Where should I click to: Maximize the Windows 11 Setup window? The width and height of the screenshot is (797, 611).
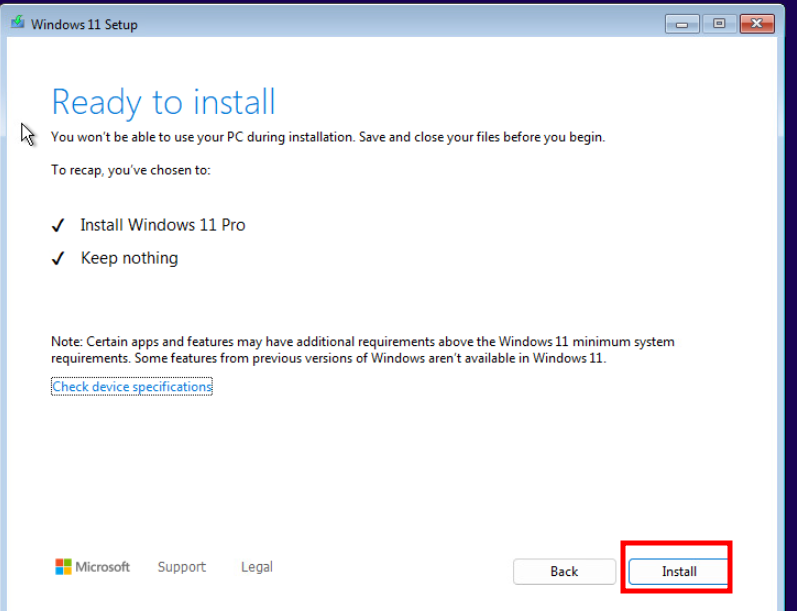(x=719, y=24)
